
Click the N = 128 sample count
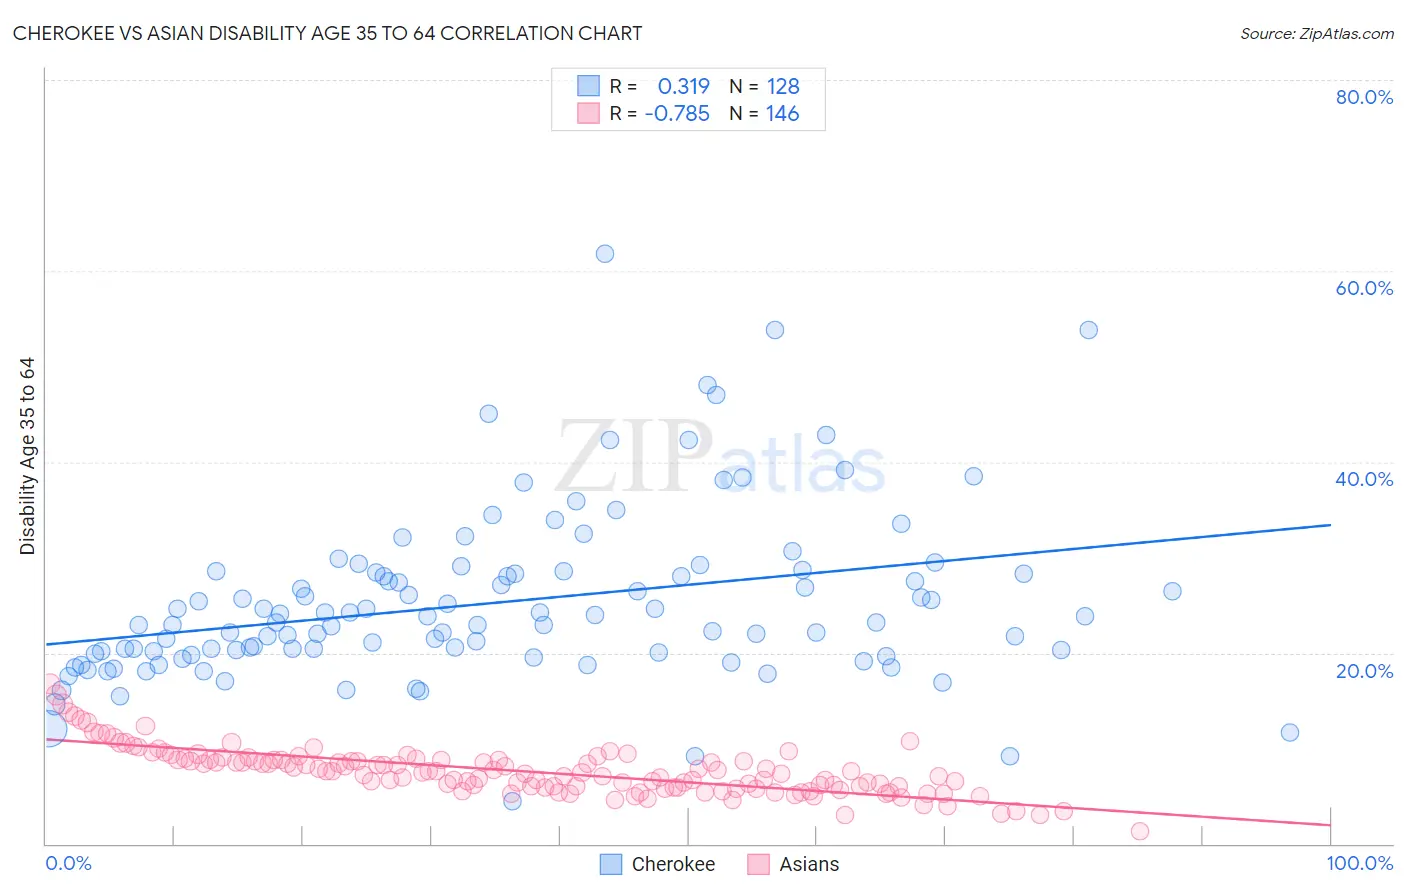pyautogui.click(x=764, y=86)
